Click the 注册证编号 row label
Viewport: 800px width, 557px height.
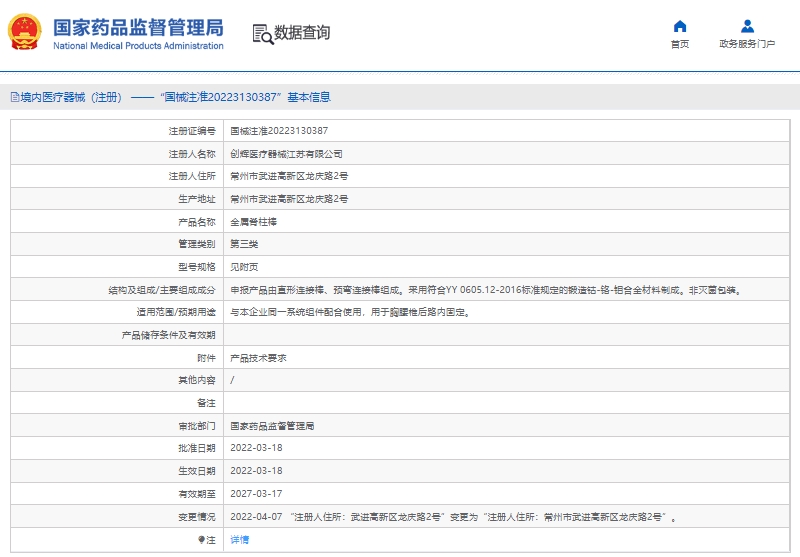tap(192, 131)
